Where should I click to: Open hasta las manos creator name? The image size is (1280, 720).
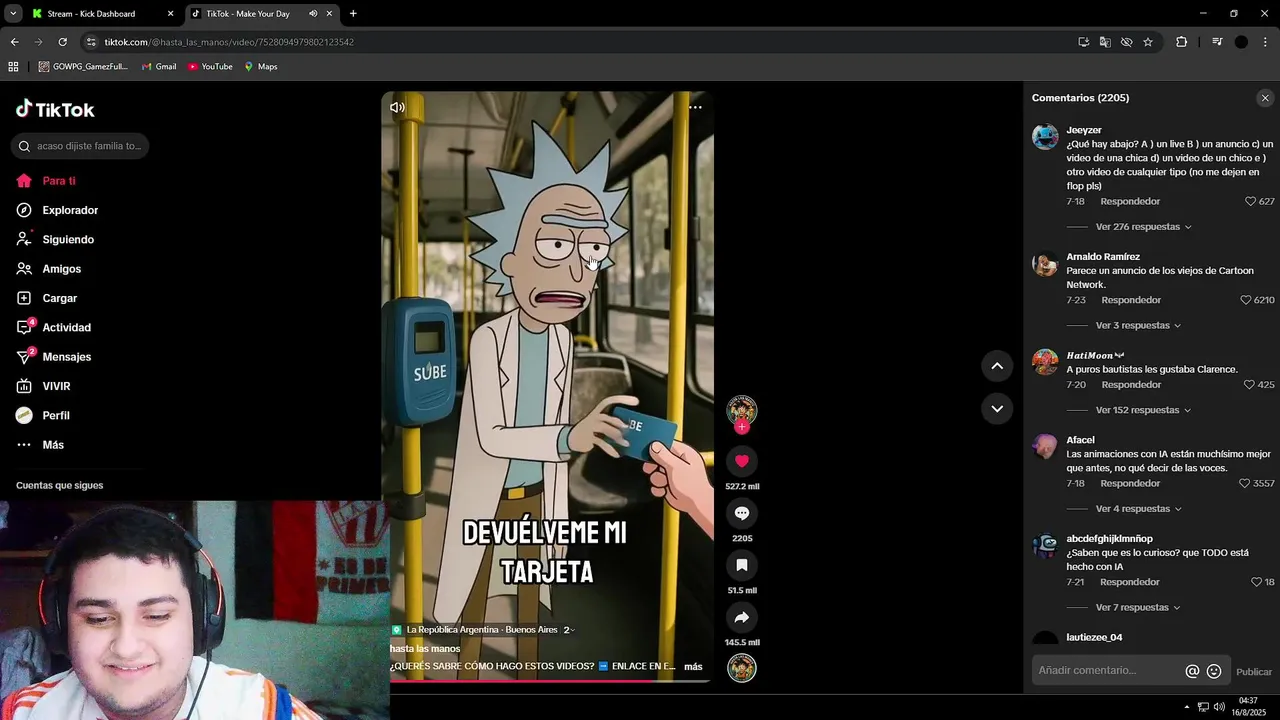pos(425,649)
